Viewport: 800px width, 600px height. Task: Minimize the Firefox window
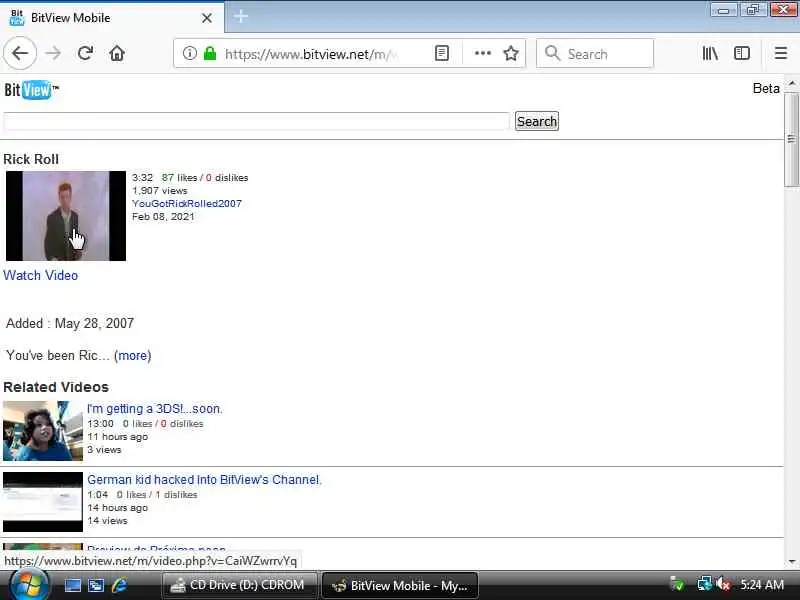click(723, 10)
